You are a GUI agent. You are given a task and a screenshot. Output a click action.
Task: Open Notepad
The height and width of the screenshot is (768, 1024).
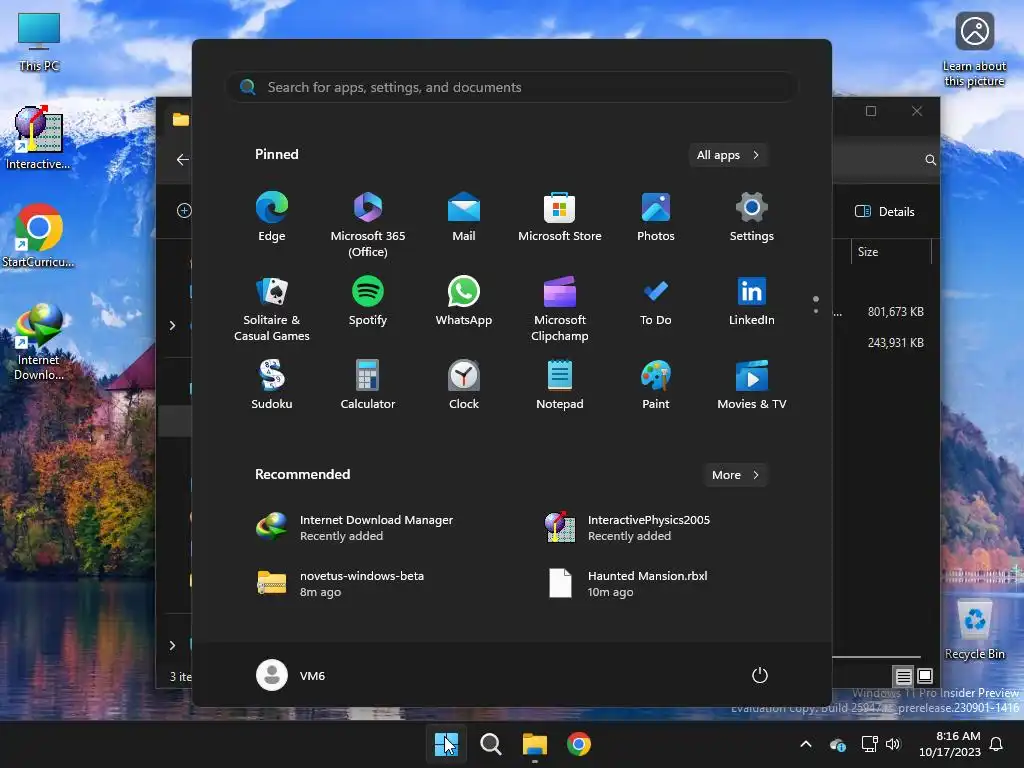tap(560, 385)
